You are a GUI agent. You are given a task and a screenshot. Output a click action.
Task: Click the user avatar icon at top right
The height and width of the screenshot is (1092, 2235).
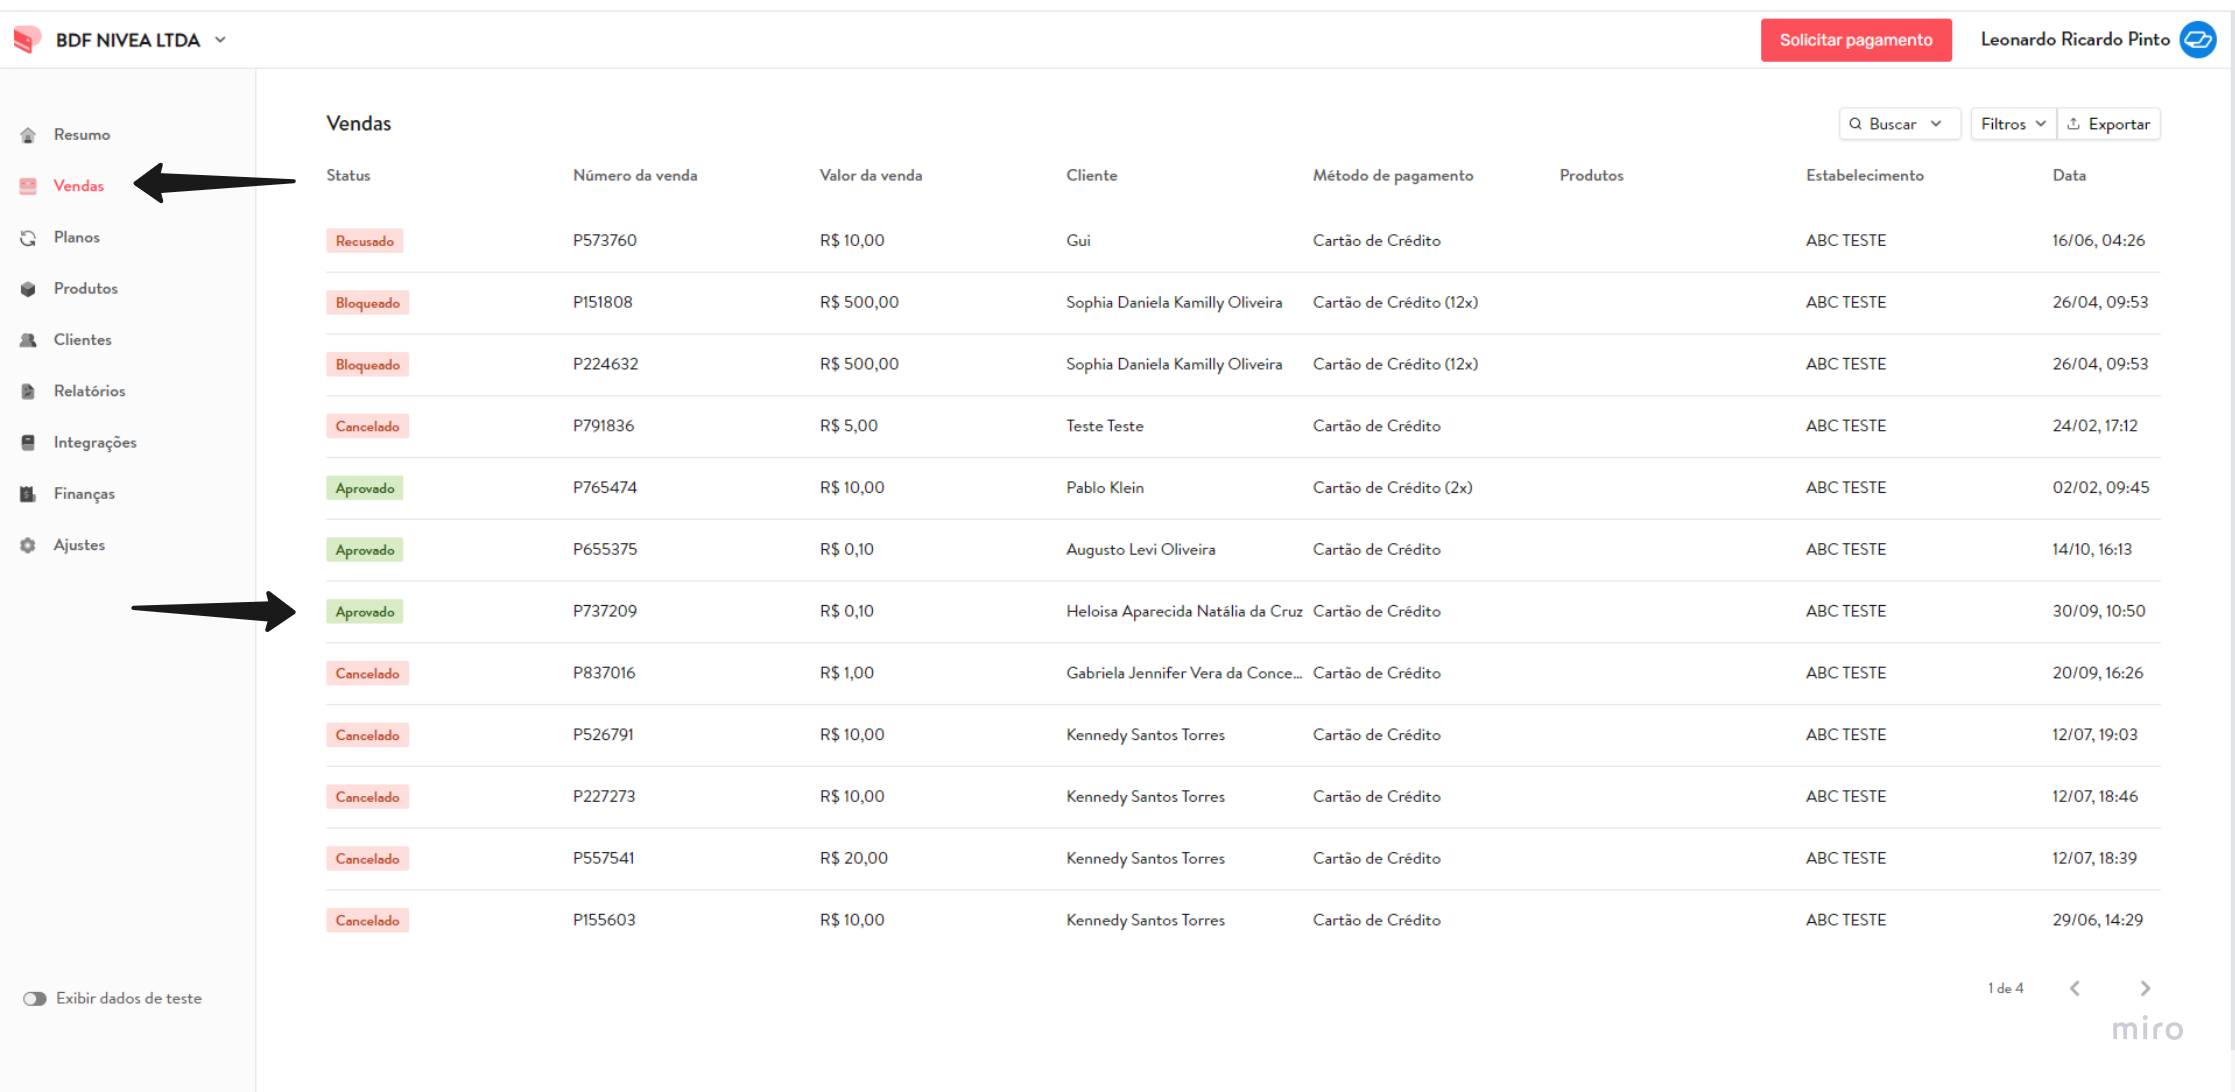(x=2198, y=40)
